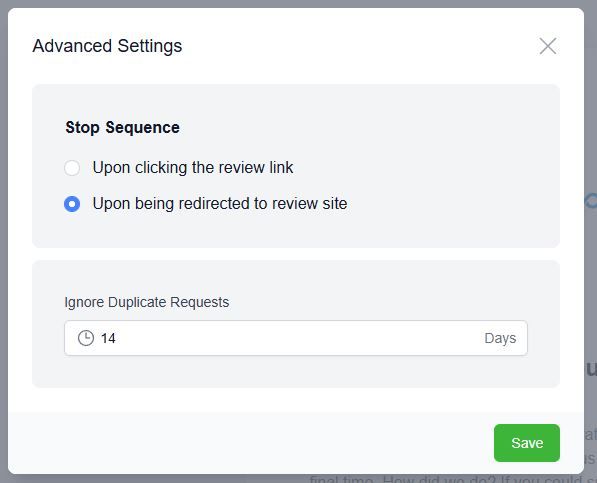This screenshot has height=483, width=597.
Task: Click the dimmed backdrop beside the dialog
Action: tap(591, 114)
